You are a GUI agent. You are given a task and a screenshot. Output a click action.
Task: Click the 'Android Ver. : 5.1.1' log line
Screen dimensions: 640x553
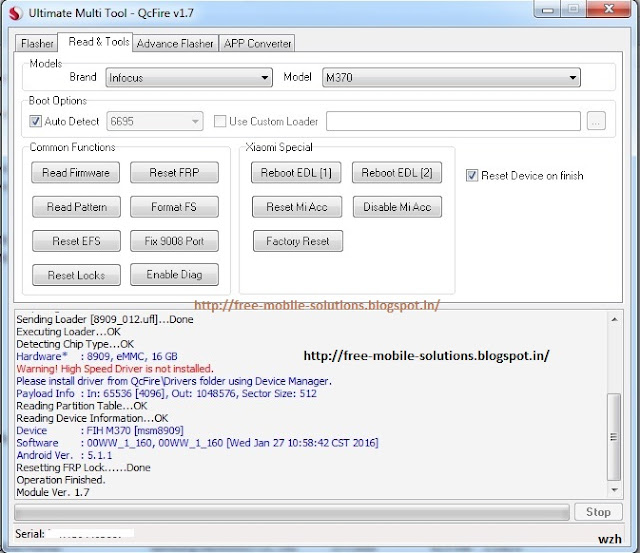[x=64, y=455]
